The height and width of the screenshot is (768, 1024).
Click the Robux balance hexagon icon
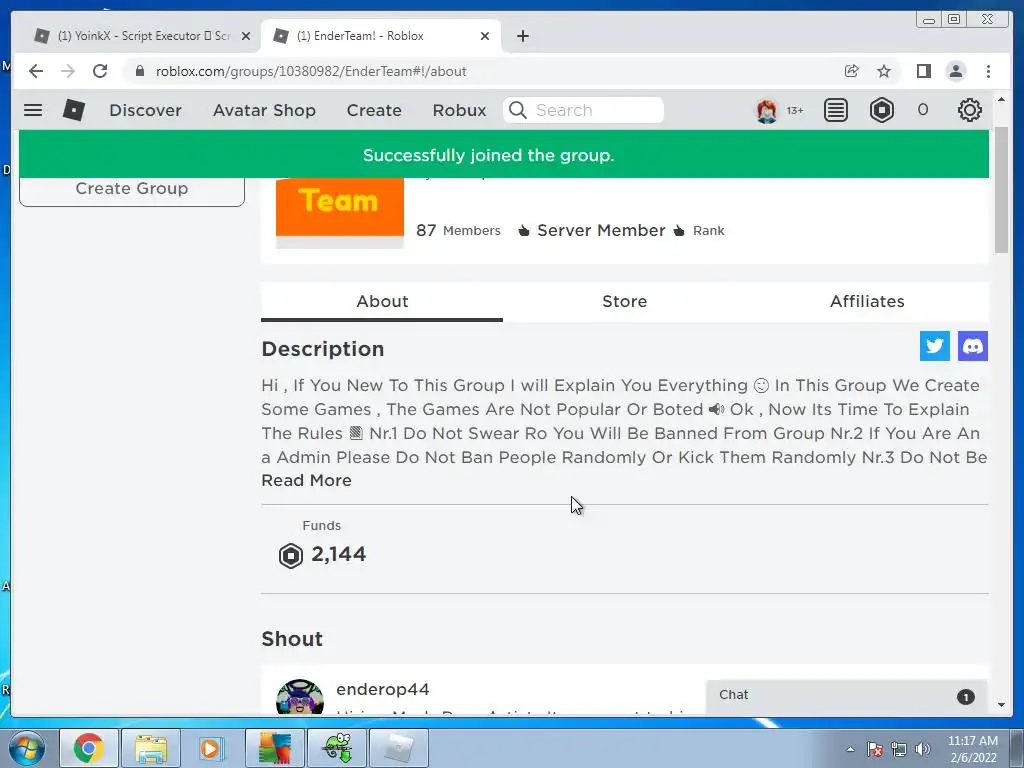coord(882,110)
